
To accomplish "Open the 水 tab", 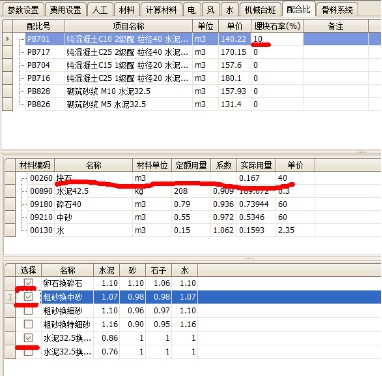I will click(230, 10).
